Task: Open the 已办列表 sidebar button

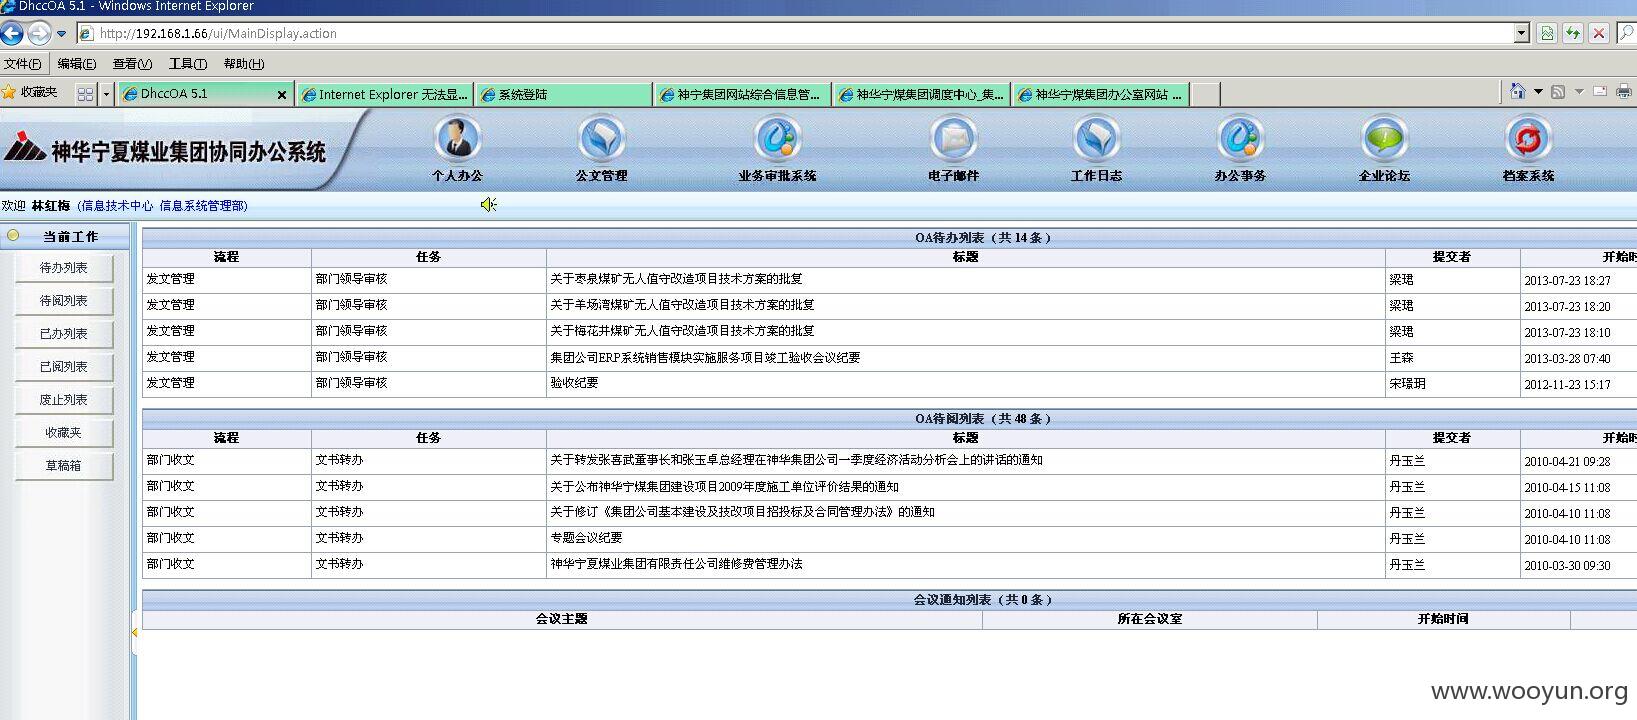Action: point(64,334)
